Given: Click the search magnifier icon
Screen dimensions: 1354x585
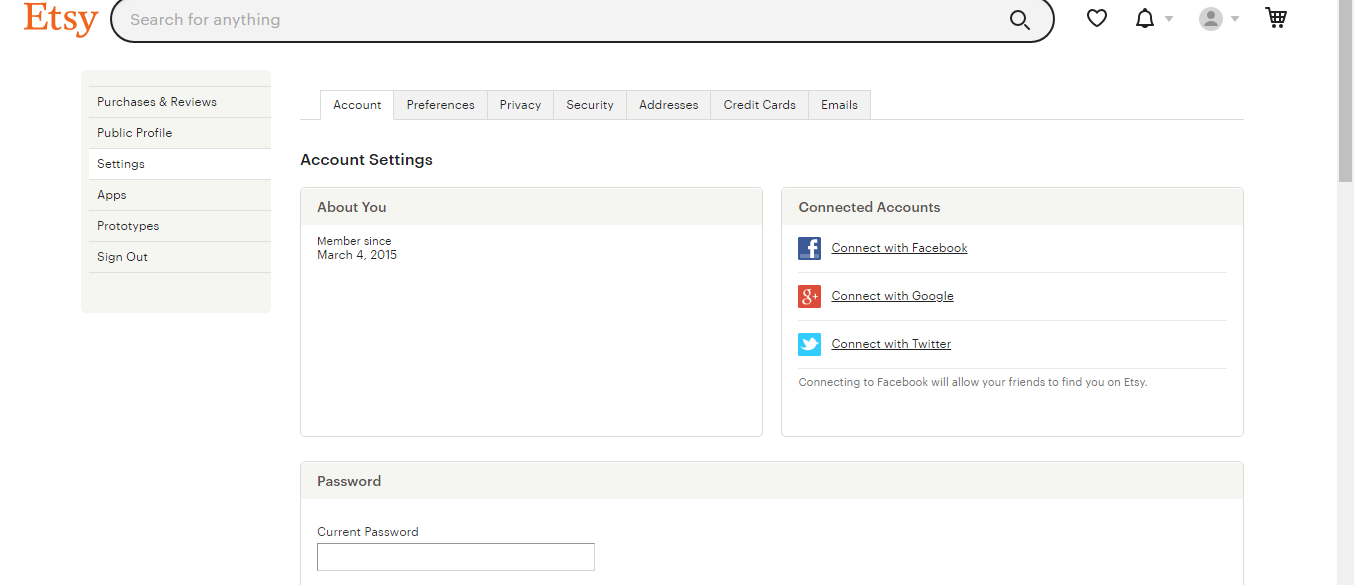Looking at the screenshot, I should (x=1019, y=20).
